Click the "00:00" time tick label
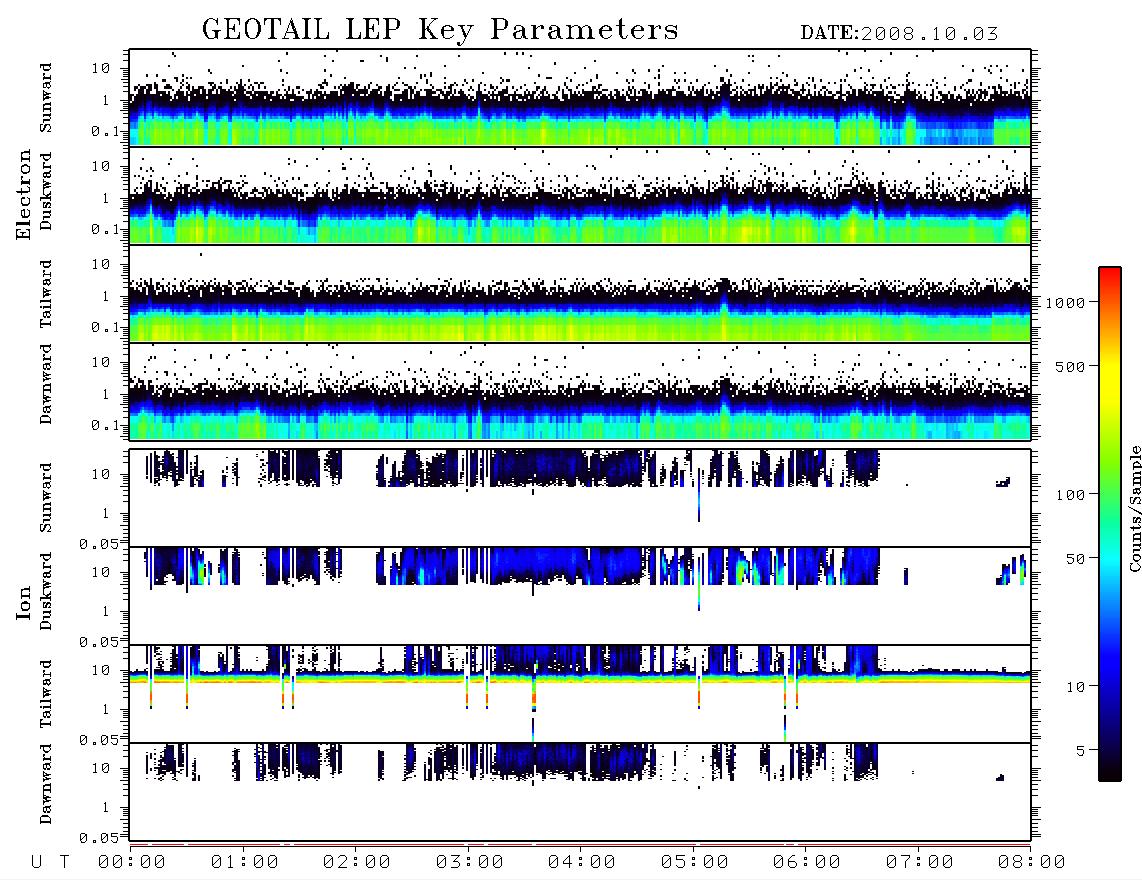This screenshot has height=880, width=1142. point(132,863)
